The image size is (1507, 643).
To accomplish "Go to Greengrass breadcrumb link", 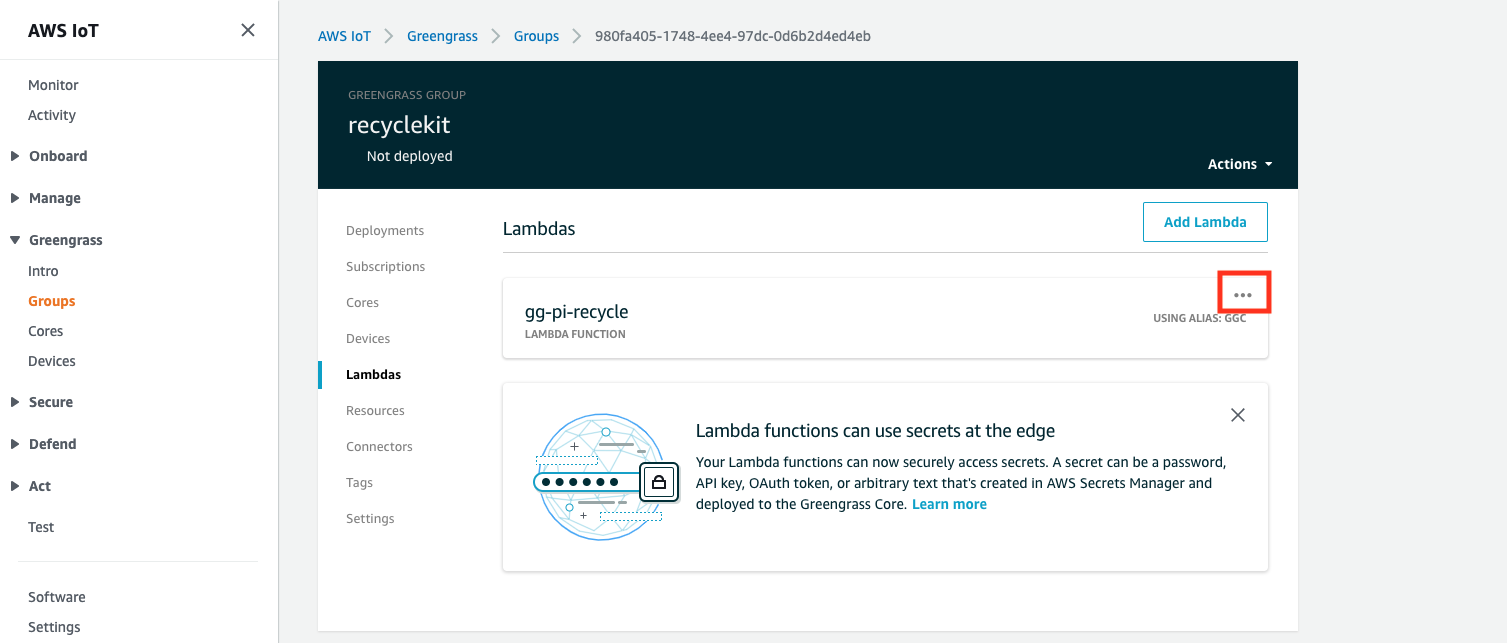I will click(x=442, y=36).
